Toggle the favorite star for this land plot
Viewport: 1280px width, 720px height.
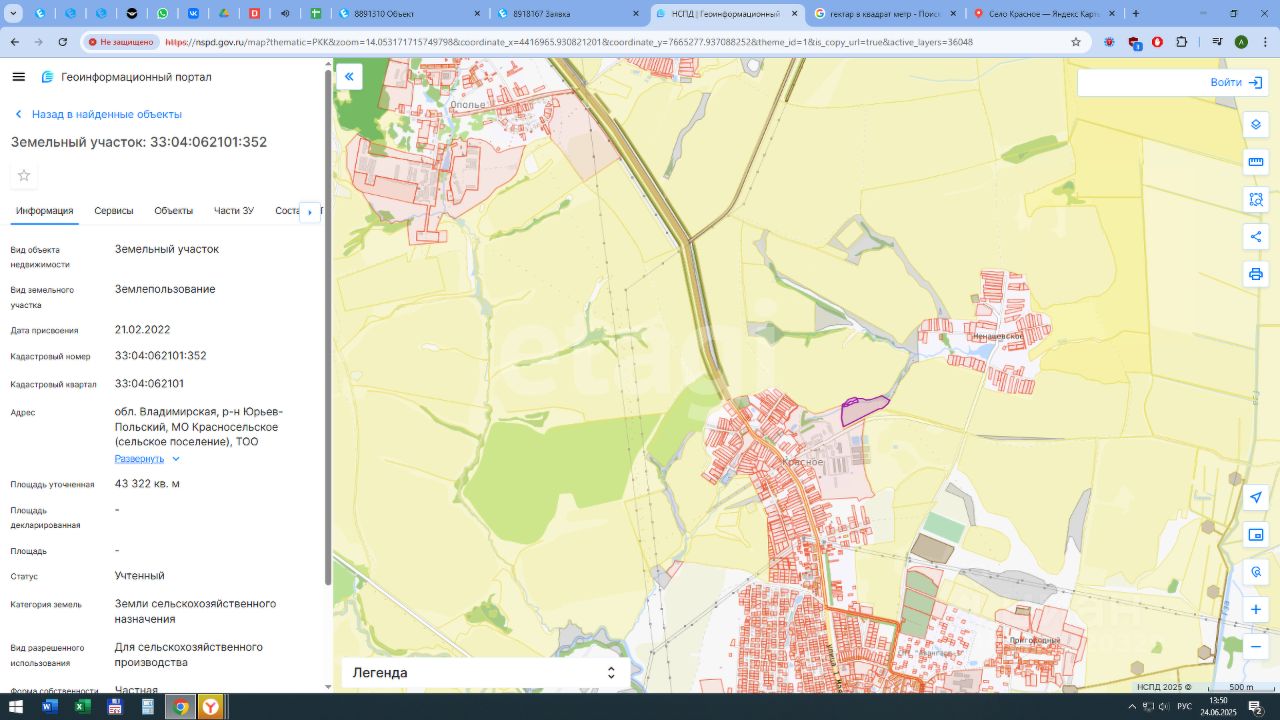point(24,176)
